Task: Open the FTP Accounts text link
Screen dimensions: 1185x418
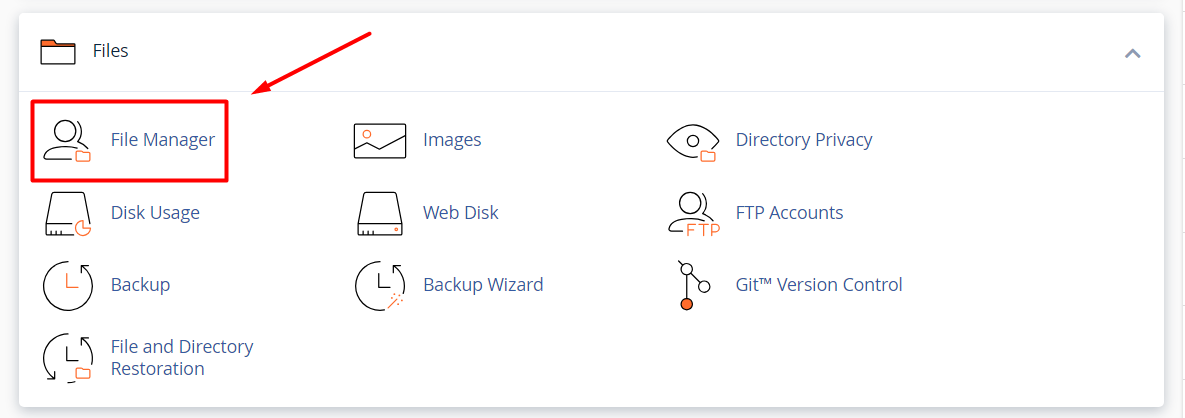Action: [x=789, y=213]
